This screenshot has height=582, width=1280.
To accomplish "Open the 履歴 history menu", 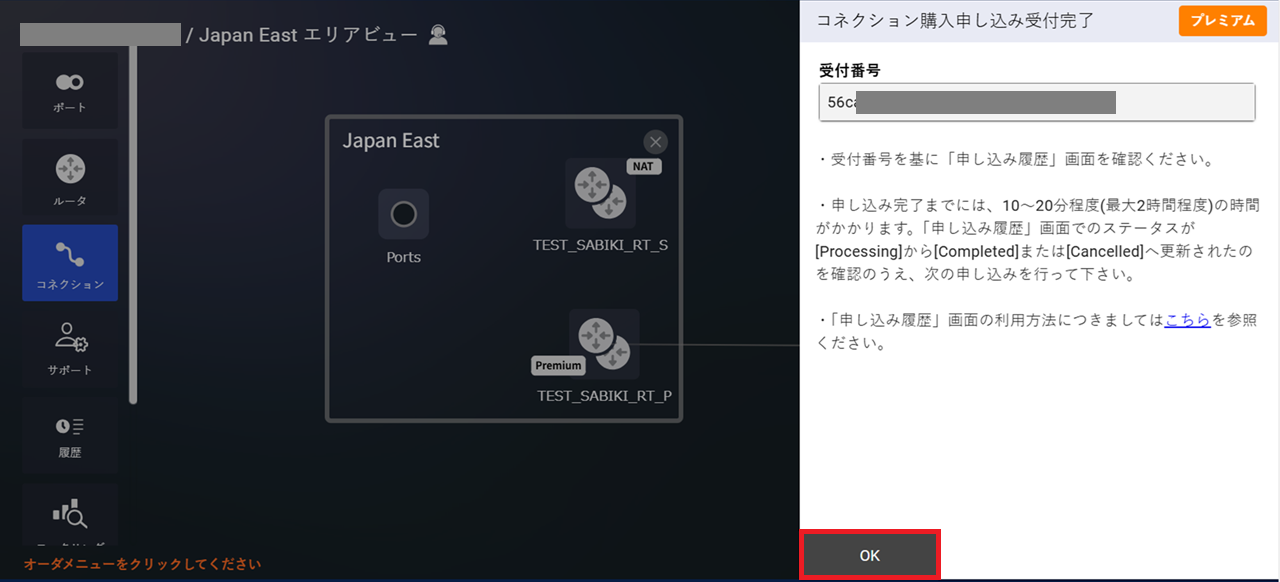I will point(70,435).
